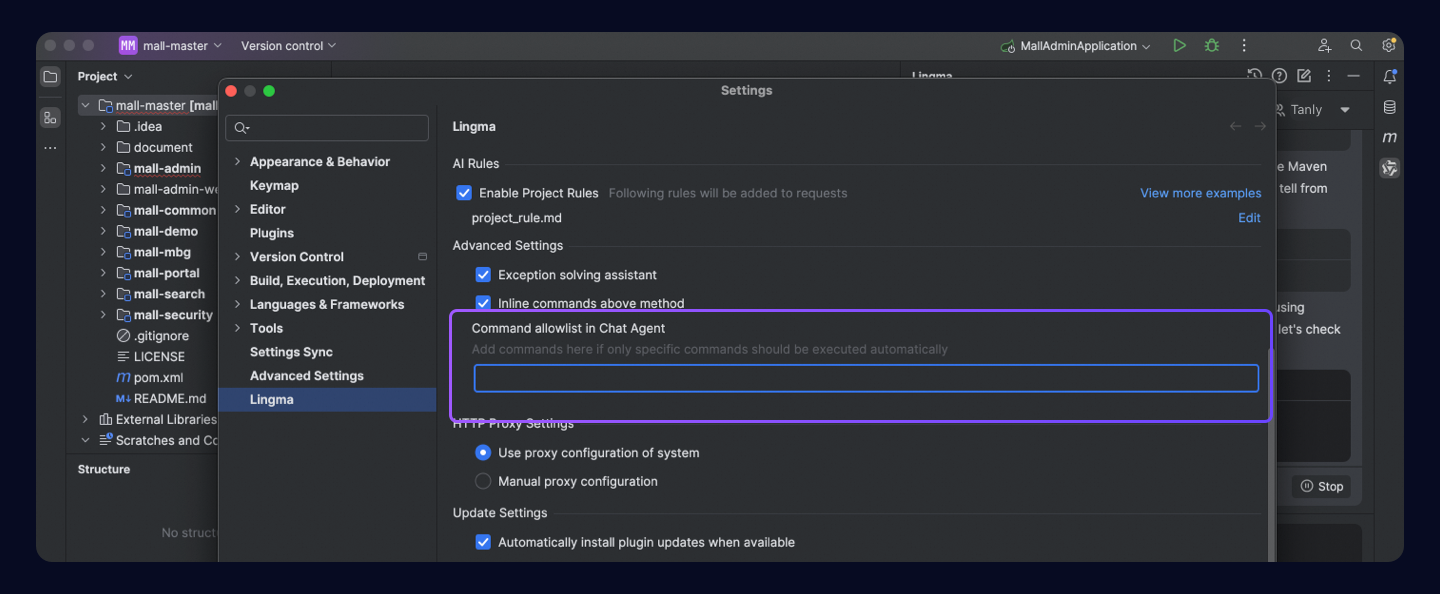Open the Structure tool window icon
This screenshot has width=1440, height=594.
[50, 118]
